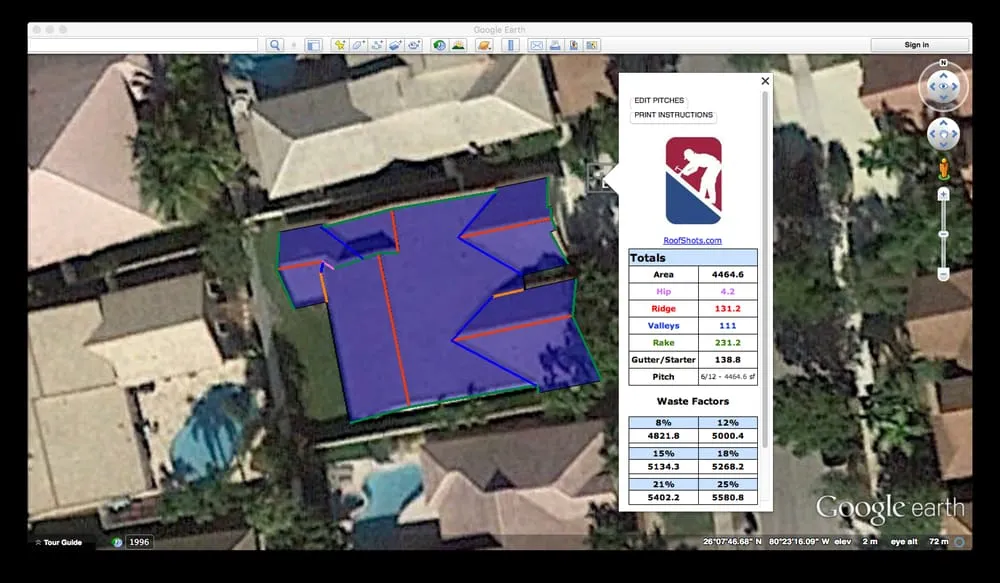
Task: Click the search magnifier button
Action: (275, 45)
